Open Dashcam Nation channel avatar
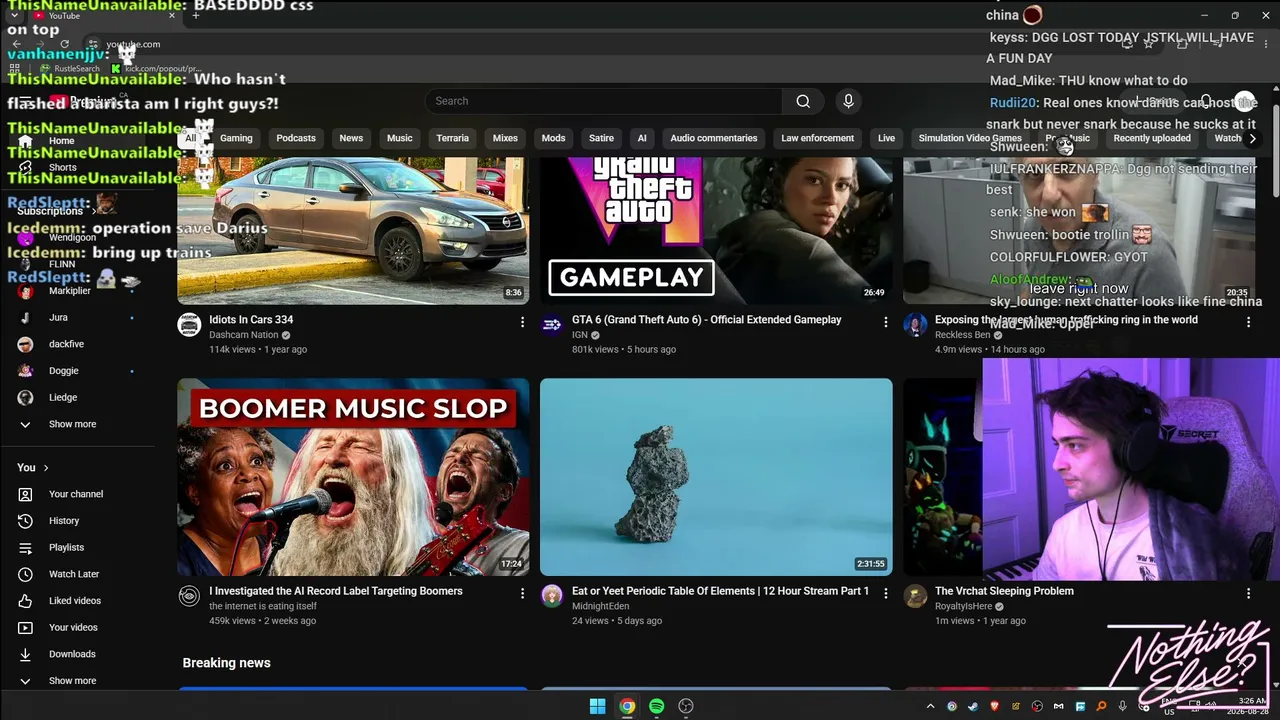1280x720 pixels. coord(189,324)
